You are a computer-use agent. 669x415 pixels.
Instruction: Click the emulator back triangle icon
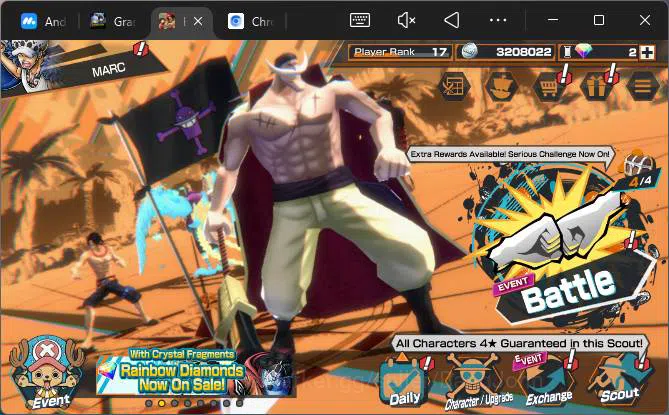[x=452, y=20]
